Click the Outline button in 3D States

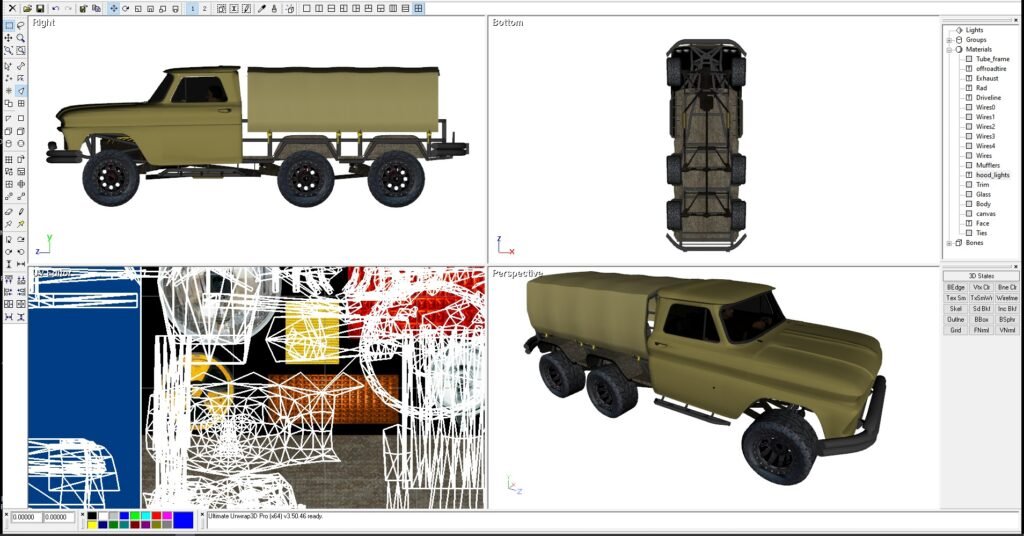pyautogui.click(x=955, y=319)
